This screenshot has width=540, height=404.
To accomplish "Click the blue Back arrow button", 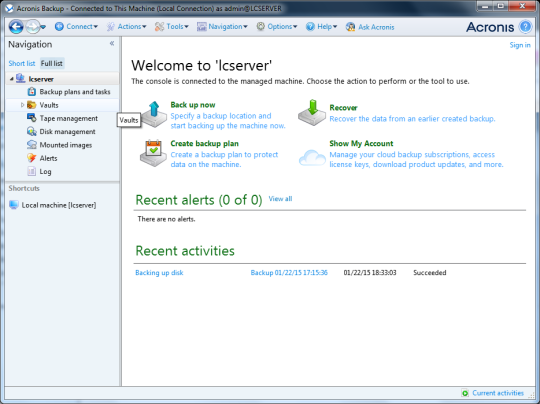I will [16, 27].
